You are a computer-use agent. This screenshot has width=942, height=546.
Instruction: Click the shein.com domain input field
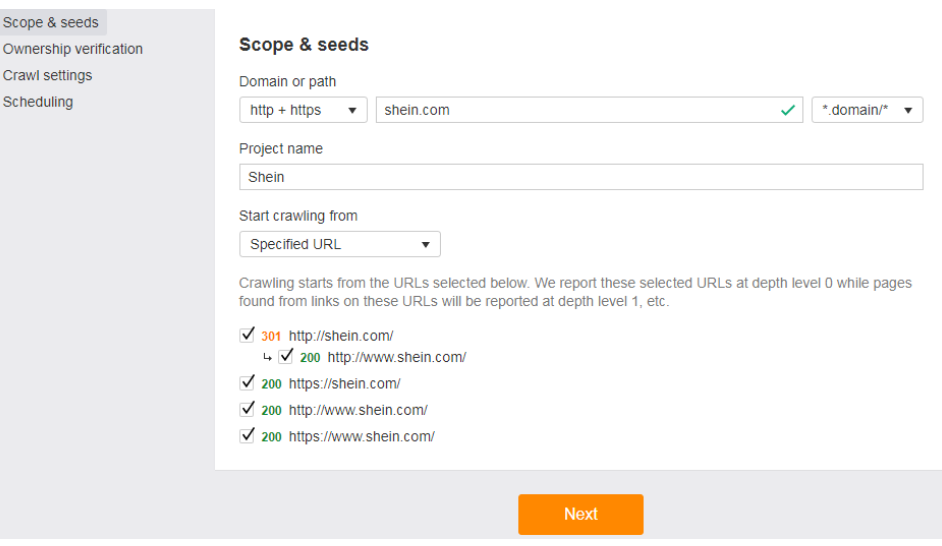[x=589, y=110]
